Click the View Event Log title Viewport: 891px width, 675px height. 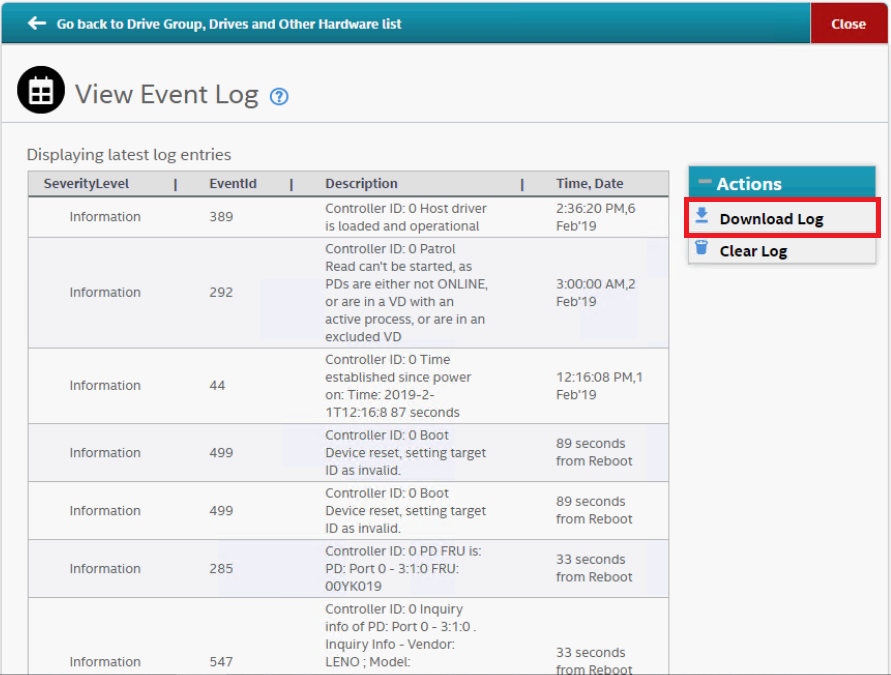click(x=167, y=95)
